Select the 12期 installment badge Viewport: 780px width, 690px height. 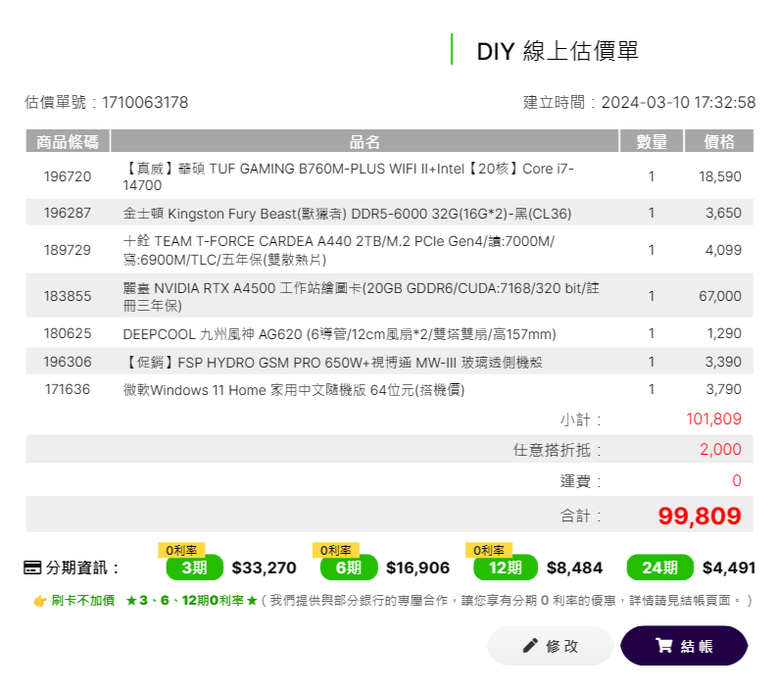click(x=505, y=568)
